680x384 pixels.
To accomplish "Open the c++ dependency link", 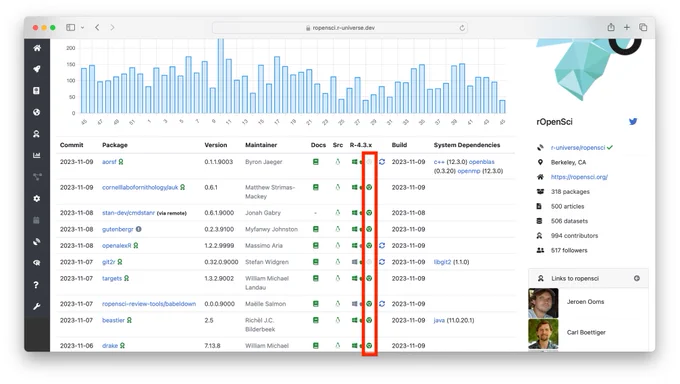I will point(439,162).
